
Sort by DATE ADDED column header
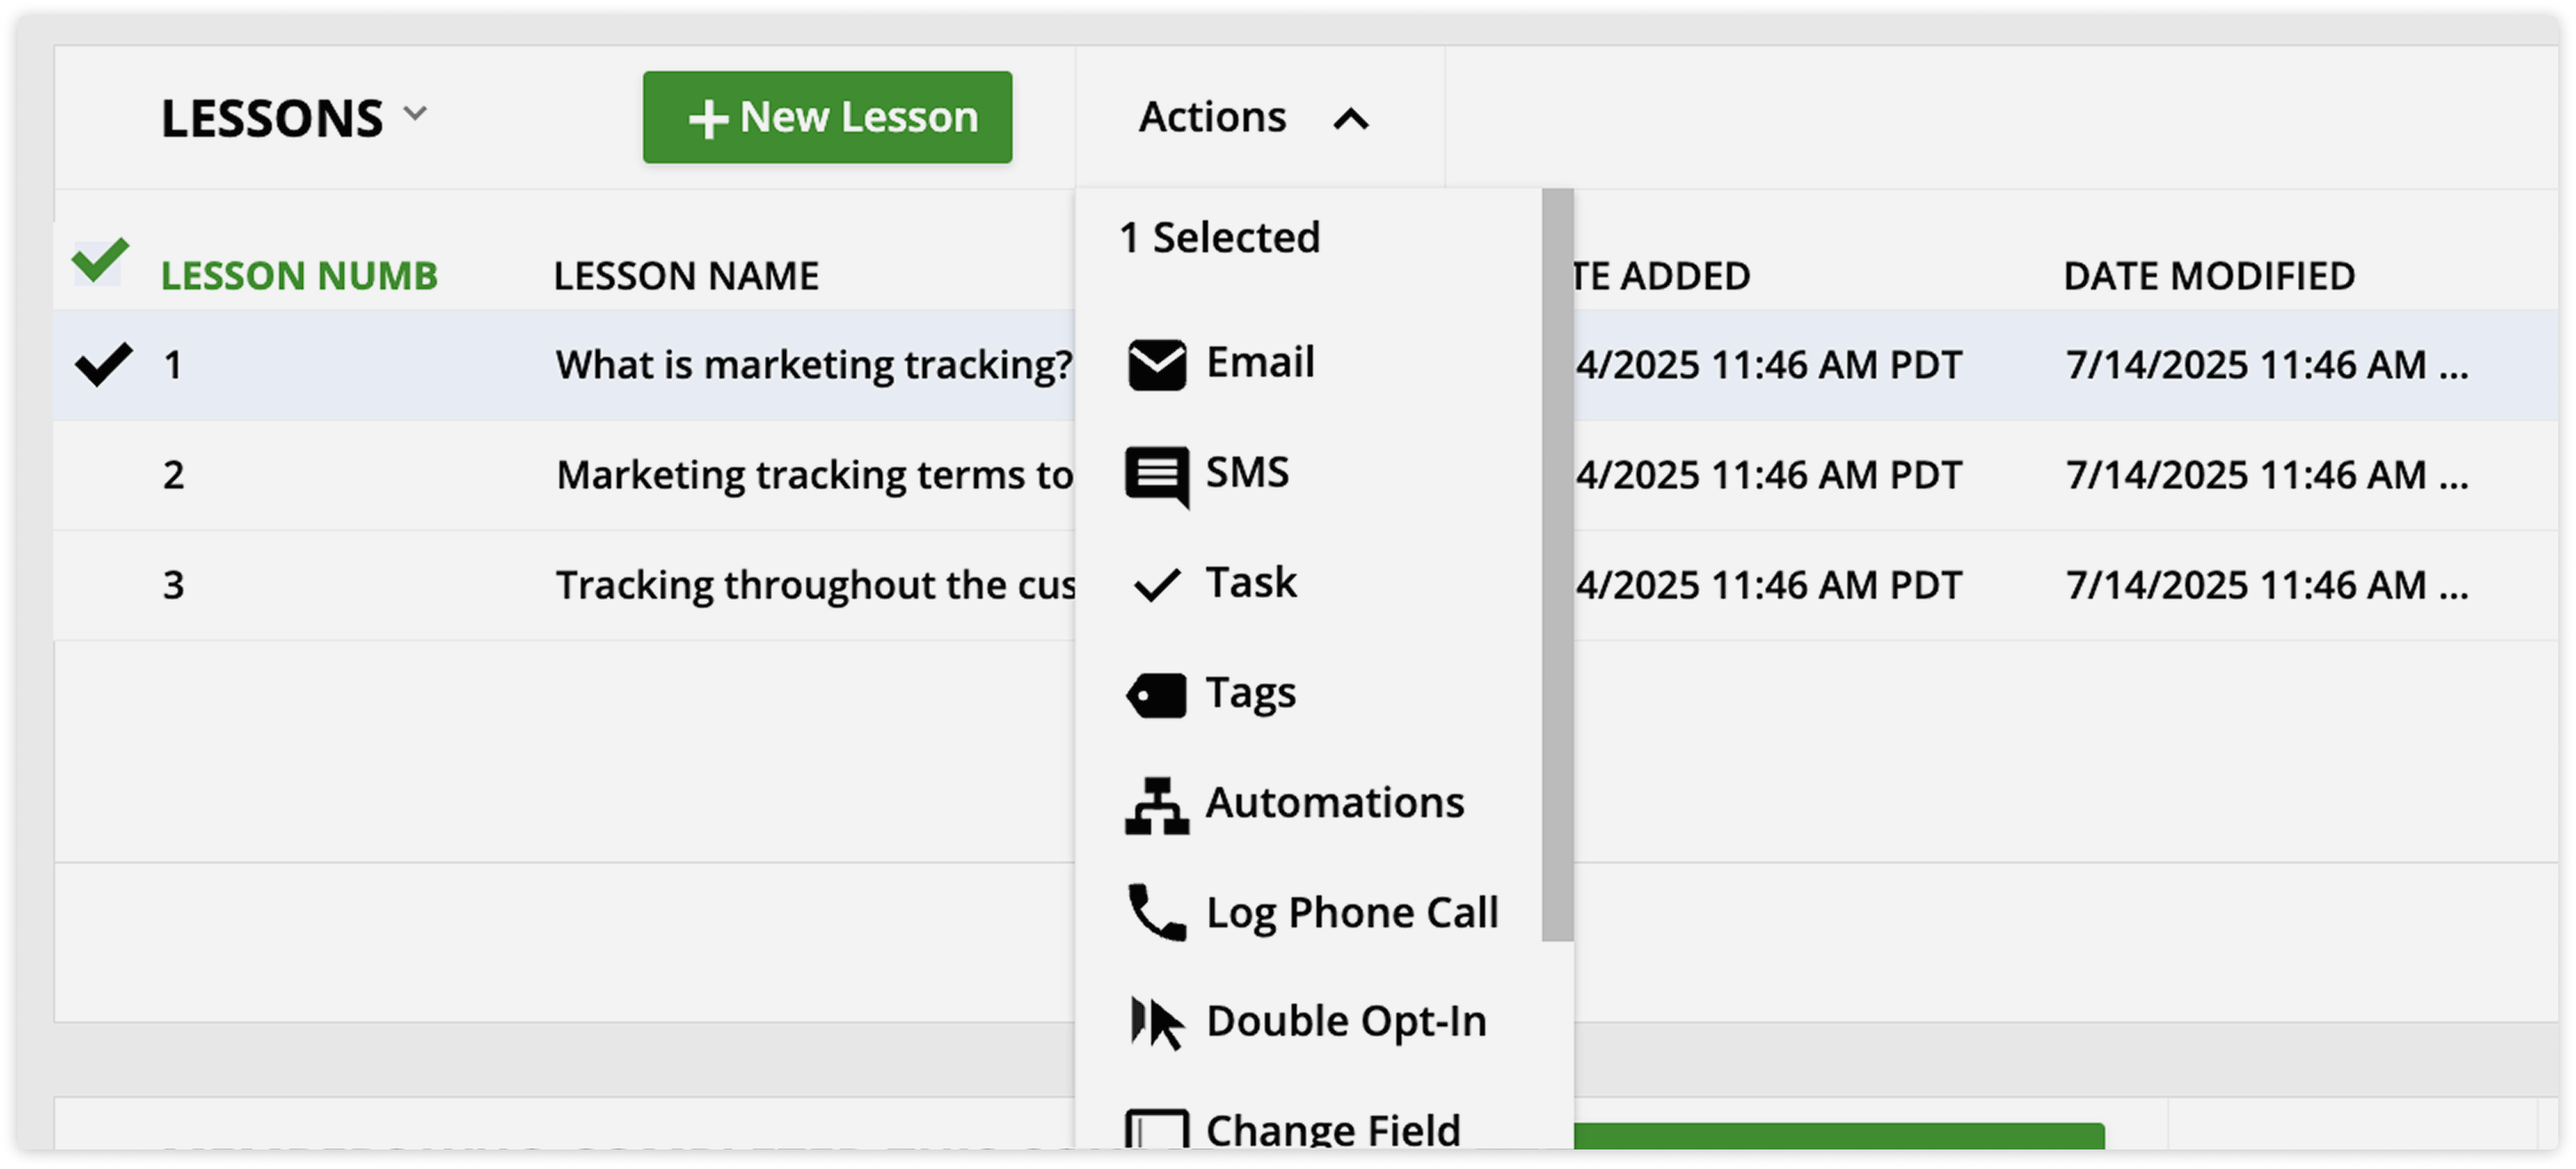tap(1661, 276)
